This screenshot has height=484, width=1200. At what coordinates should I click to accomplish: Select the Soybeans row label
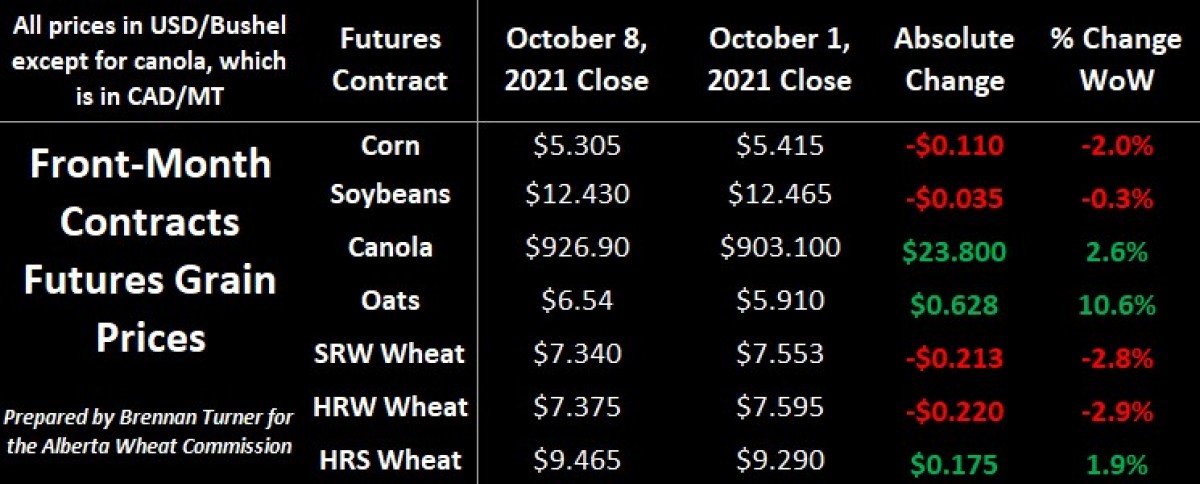coord(390,195)
